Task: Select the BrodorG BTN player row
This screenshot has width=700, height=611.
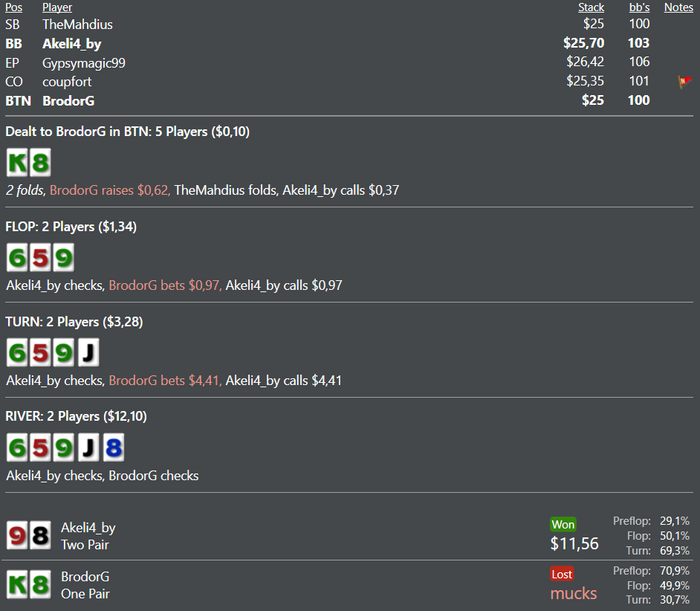Action: [349, 101]
